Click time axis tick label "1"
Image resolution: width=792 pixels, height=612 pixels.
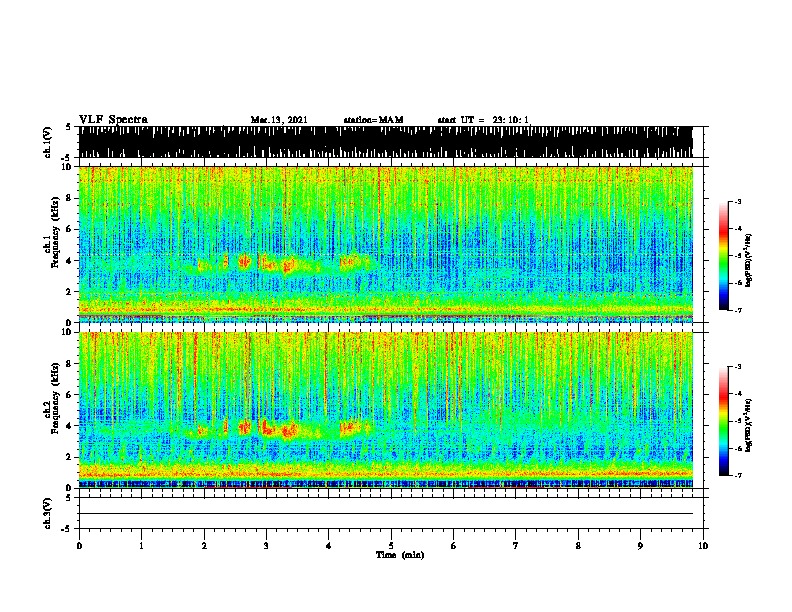click(x=141, y=546)
